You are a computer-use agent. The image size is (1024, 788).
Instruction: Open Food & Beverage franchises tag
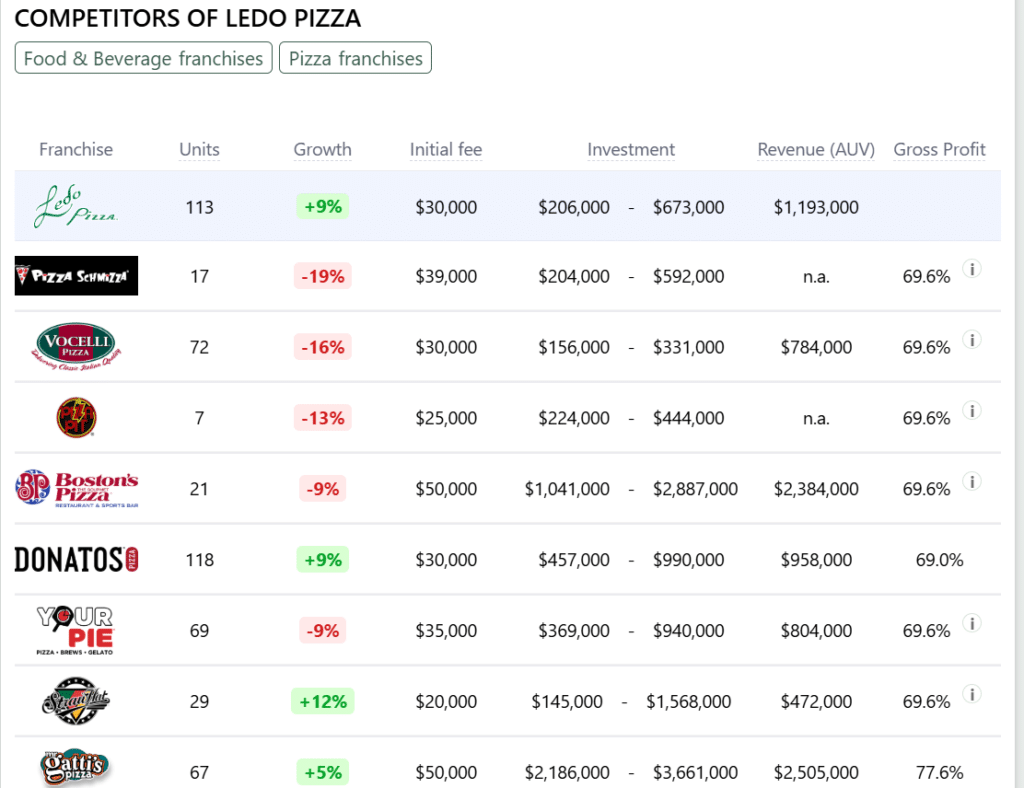click(x=143, y=58)
